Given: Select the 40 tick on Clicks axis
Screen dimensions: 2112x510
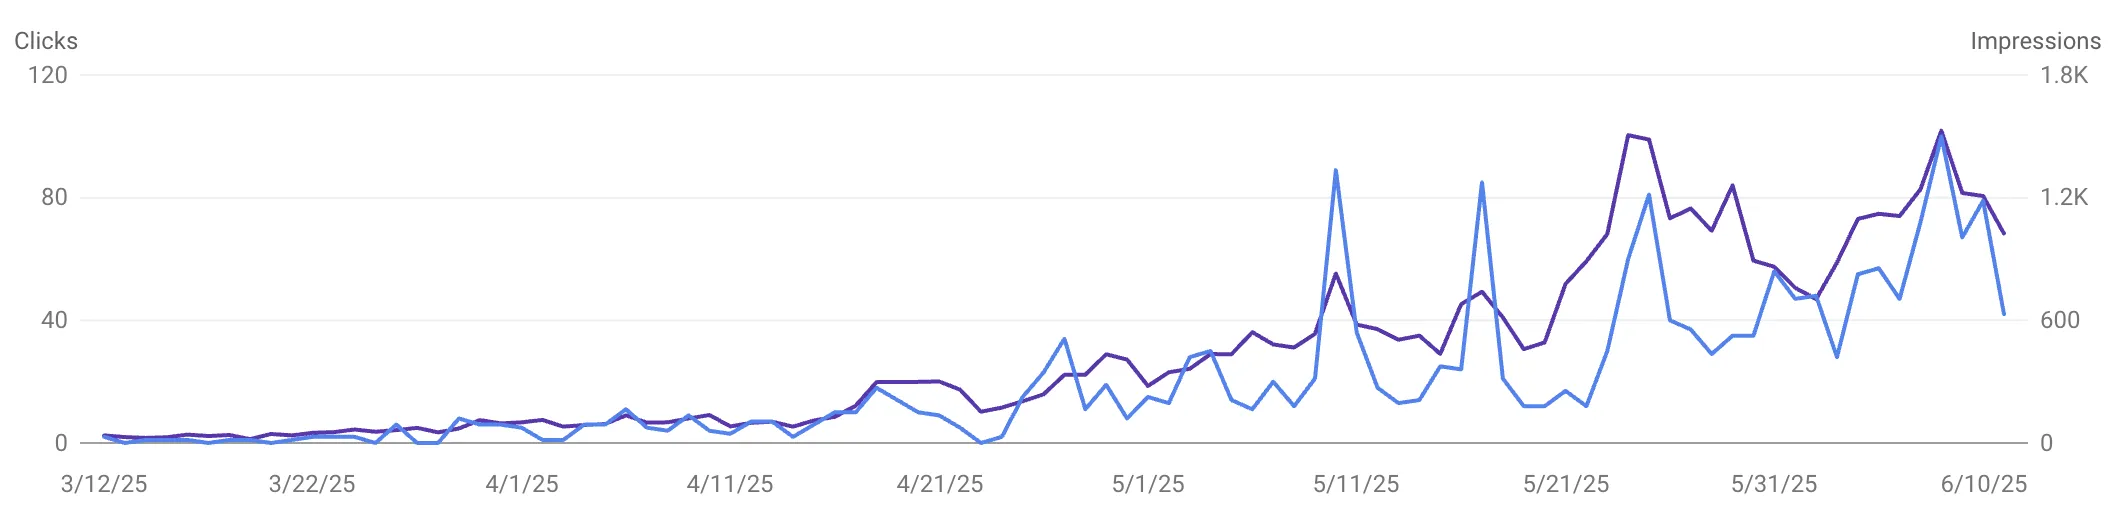Looking at the screenshot, I should [x=54, y=320].
